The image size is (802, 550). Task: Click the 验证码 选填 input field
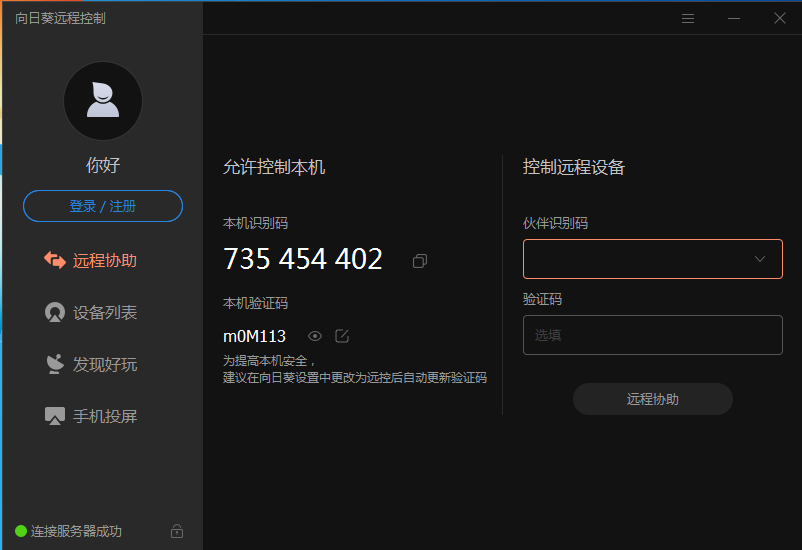653,335
